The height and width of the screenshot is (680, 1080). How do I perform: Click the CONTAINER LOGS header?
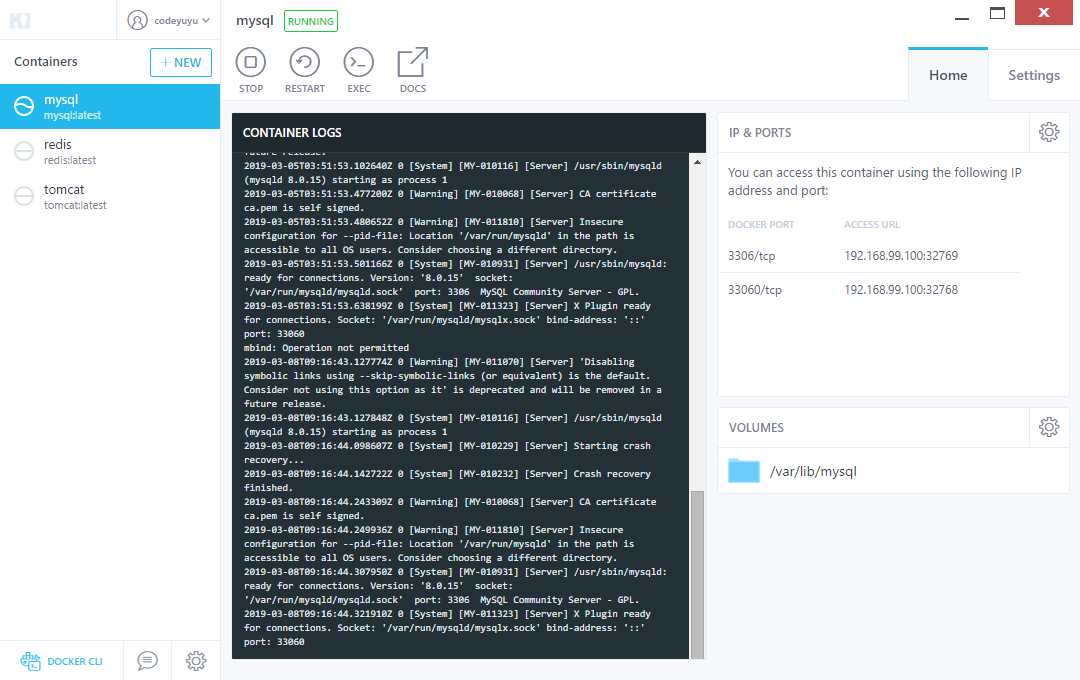pyautogui.click(x=292, y=133)
